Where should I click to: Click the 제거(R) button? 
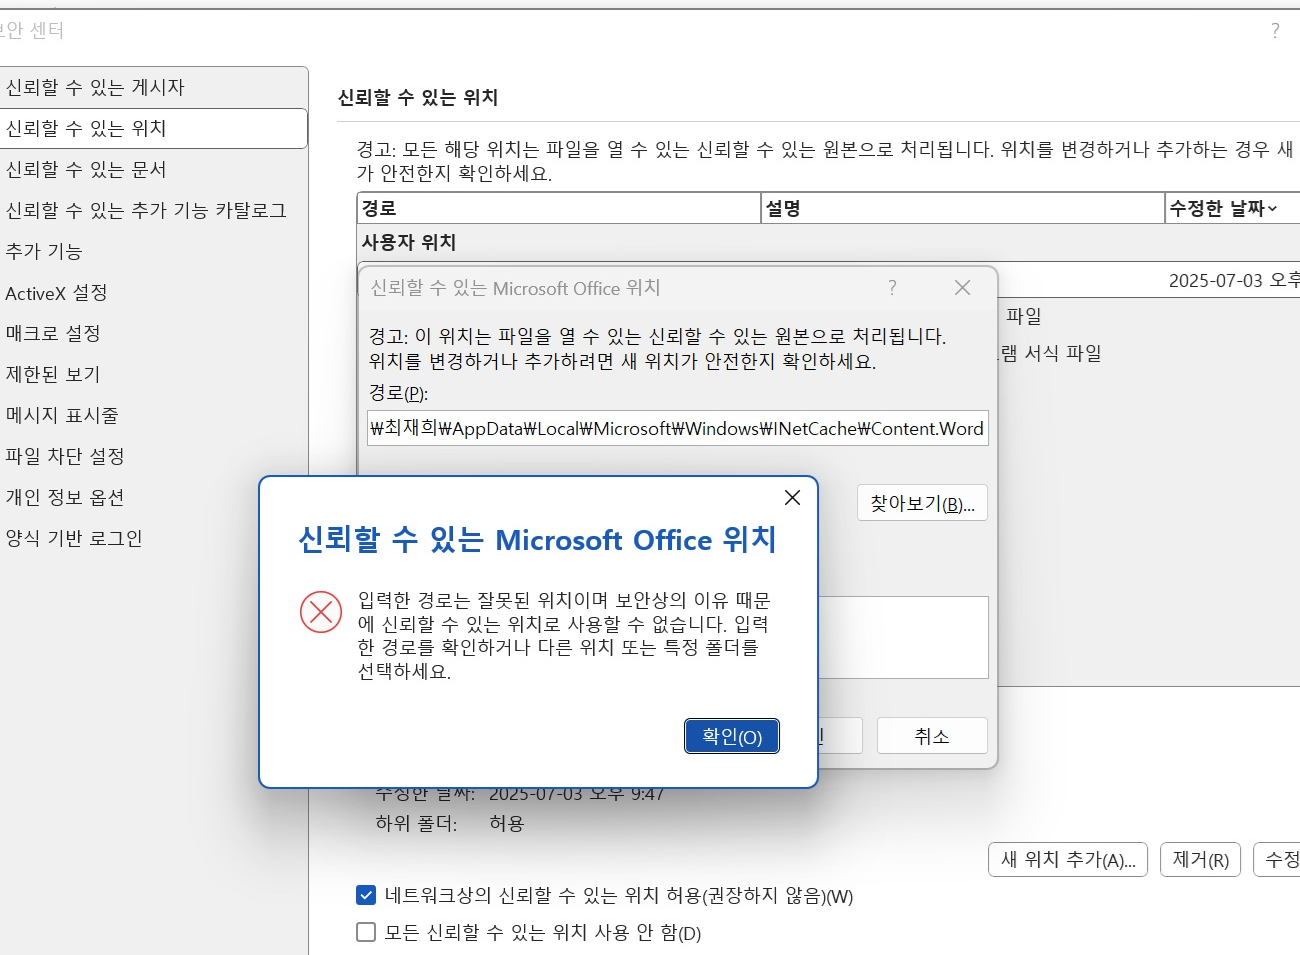tap(1200, 860)
